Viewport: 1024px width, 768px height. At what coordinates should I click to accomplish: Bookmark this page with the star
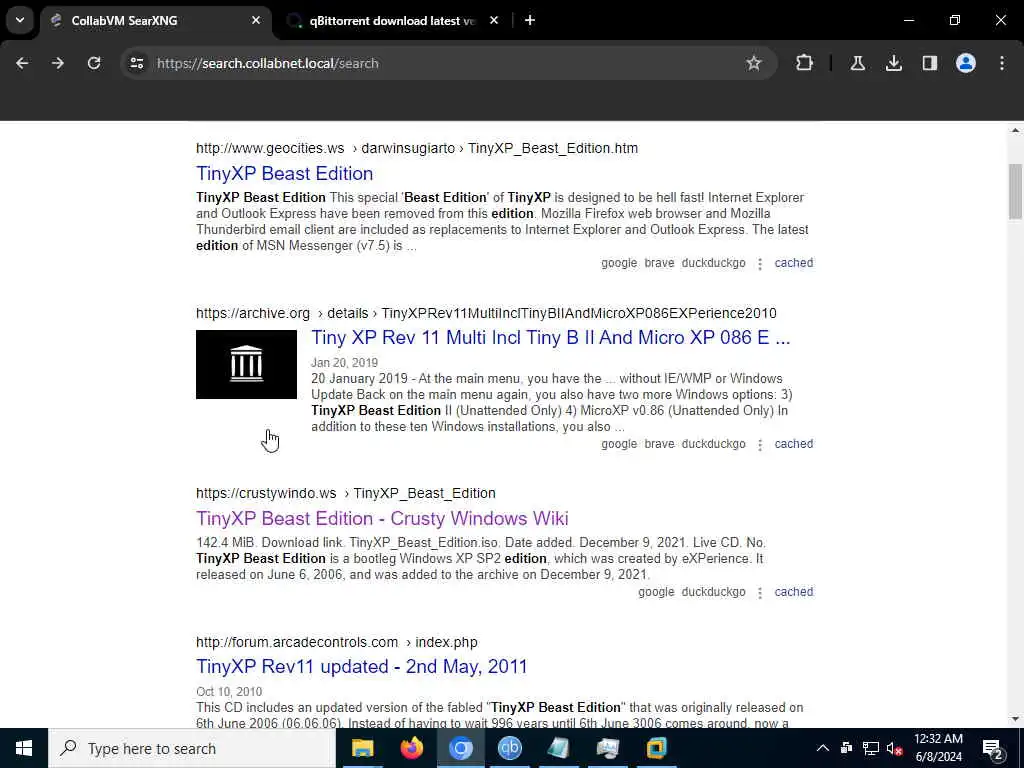coord(754,63)
